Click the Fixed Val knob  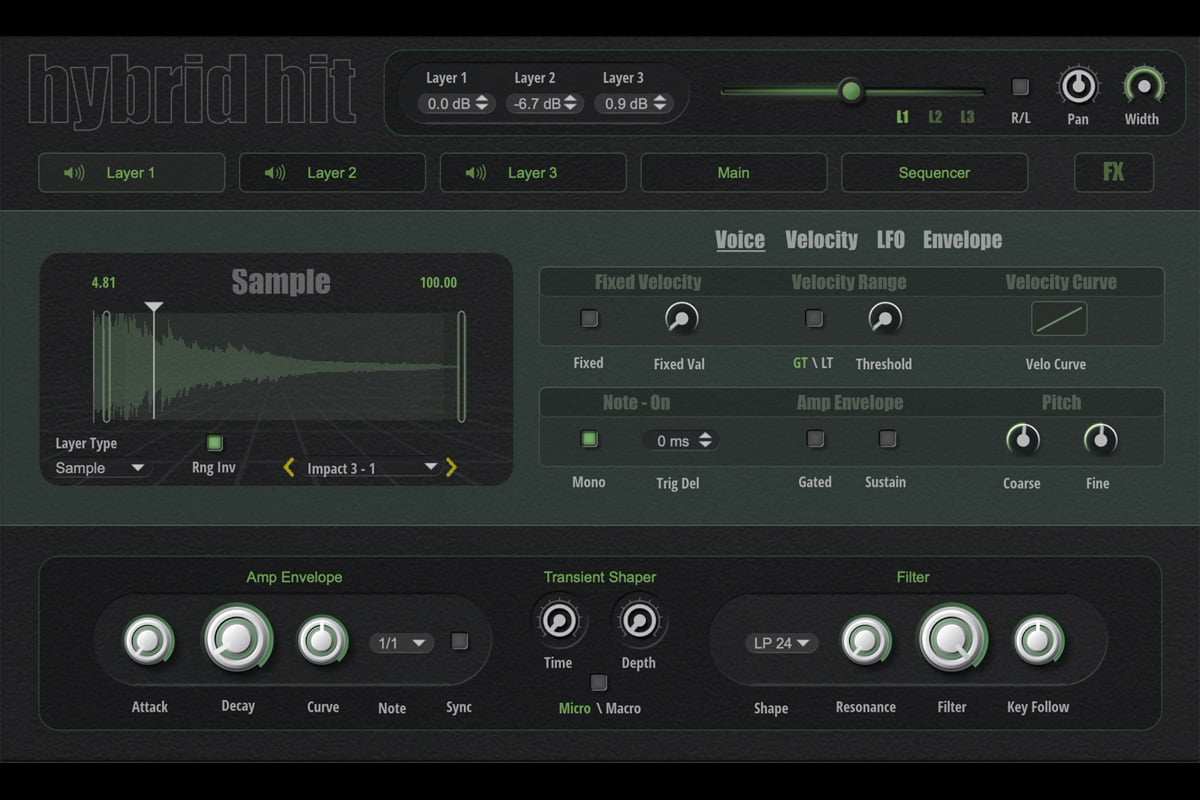[681, 319]
